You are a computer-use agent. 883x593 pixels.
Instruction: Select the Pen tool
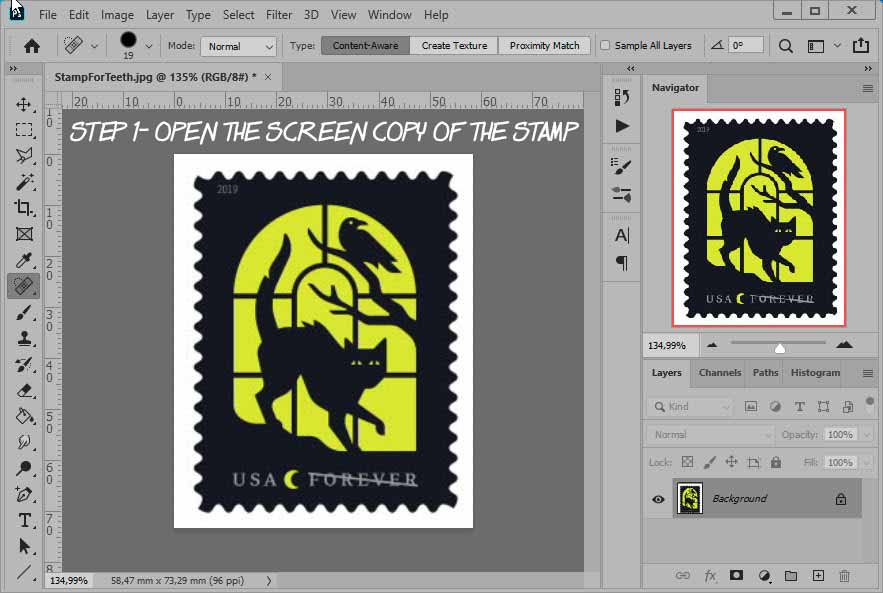point(24,494)
